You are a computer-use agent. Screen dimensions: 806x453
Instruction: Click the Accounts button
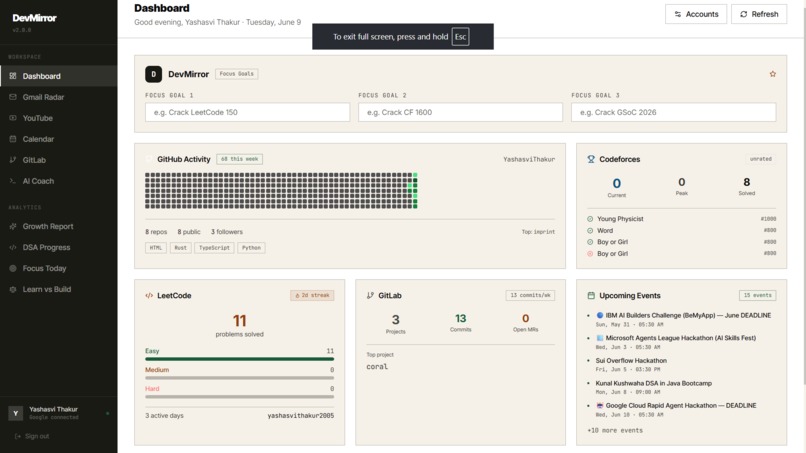(696, 14)
